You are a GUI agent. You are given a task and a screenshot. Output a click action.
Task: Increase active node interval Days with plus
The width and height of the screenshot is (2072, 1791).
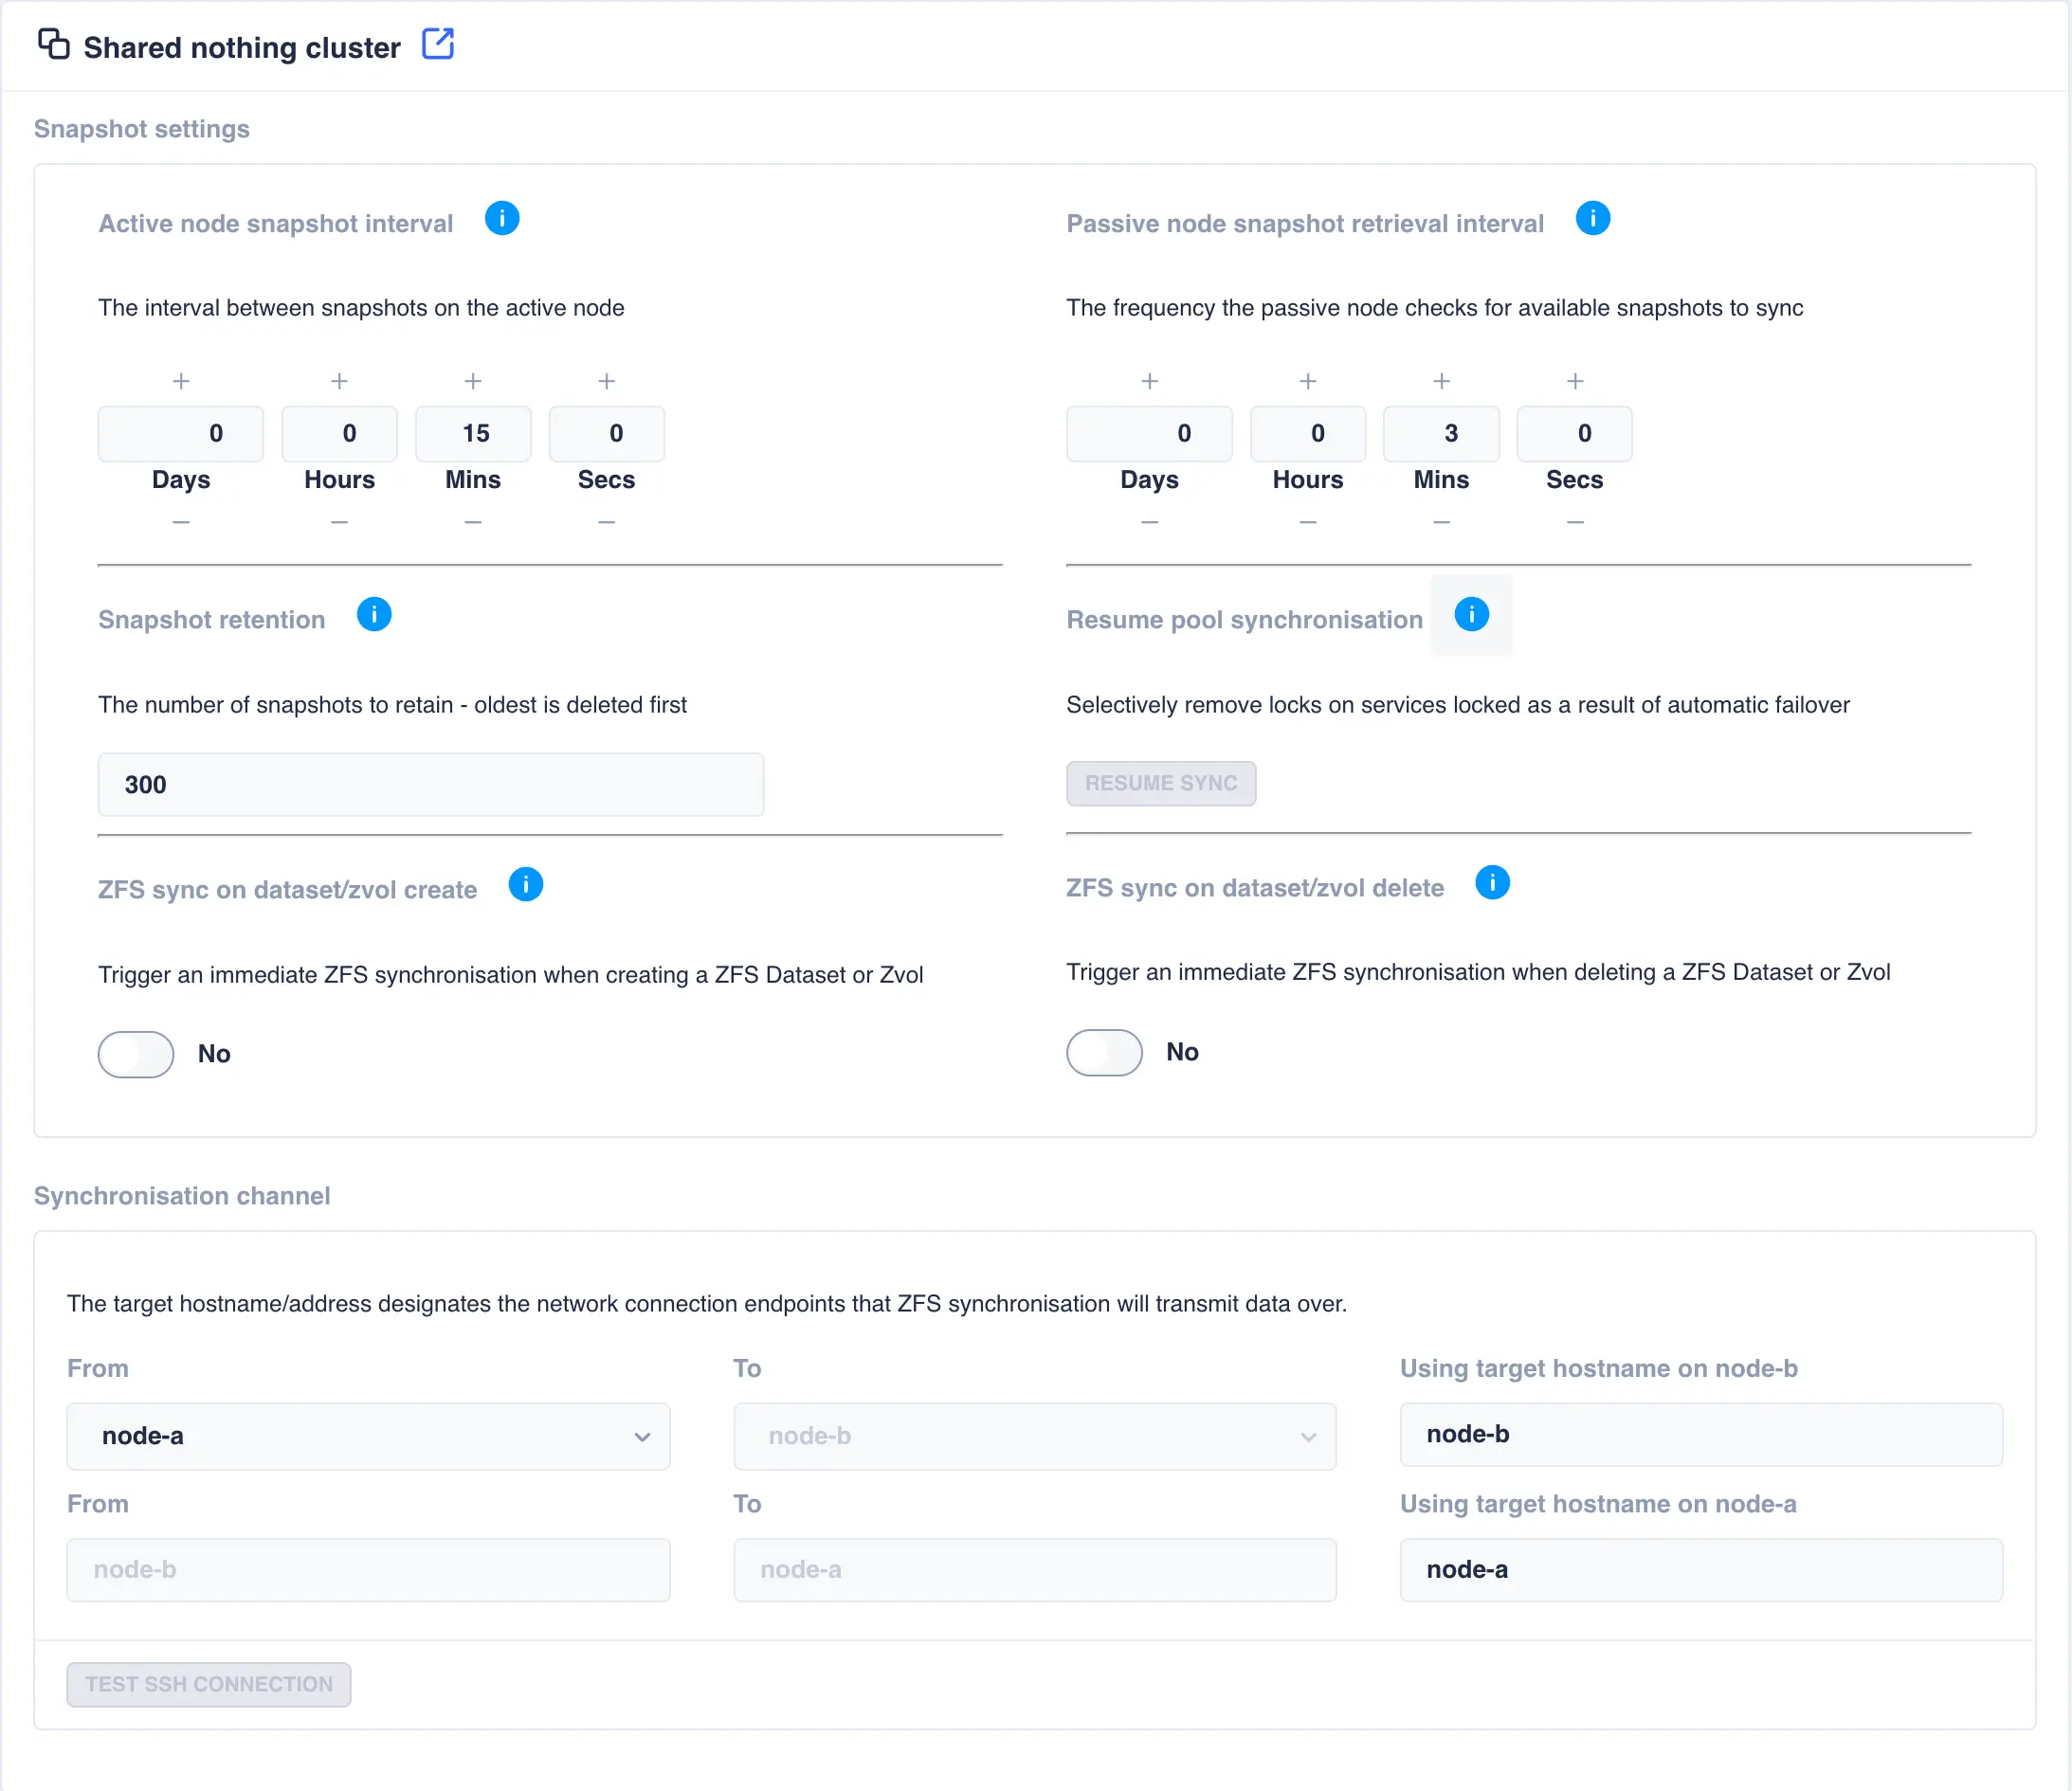[181, 381]
